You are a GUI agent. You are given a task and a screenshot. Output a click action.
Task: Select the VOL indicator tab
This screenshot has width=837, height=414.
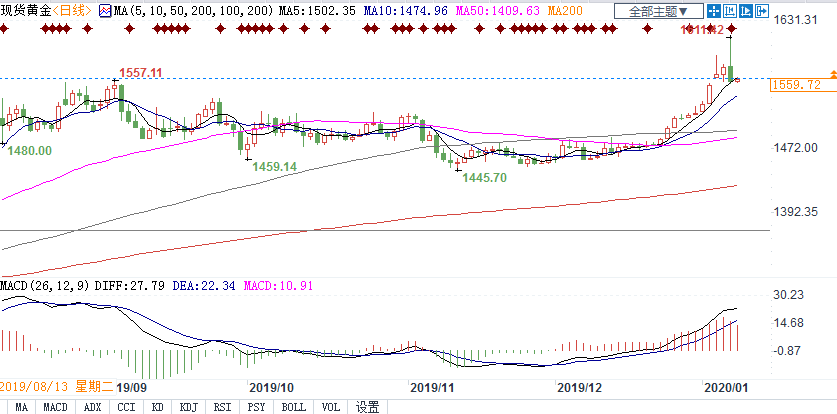[x=330, y=407]
